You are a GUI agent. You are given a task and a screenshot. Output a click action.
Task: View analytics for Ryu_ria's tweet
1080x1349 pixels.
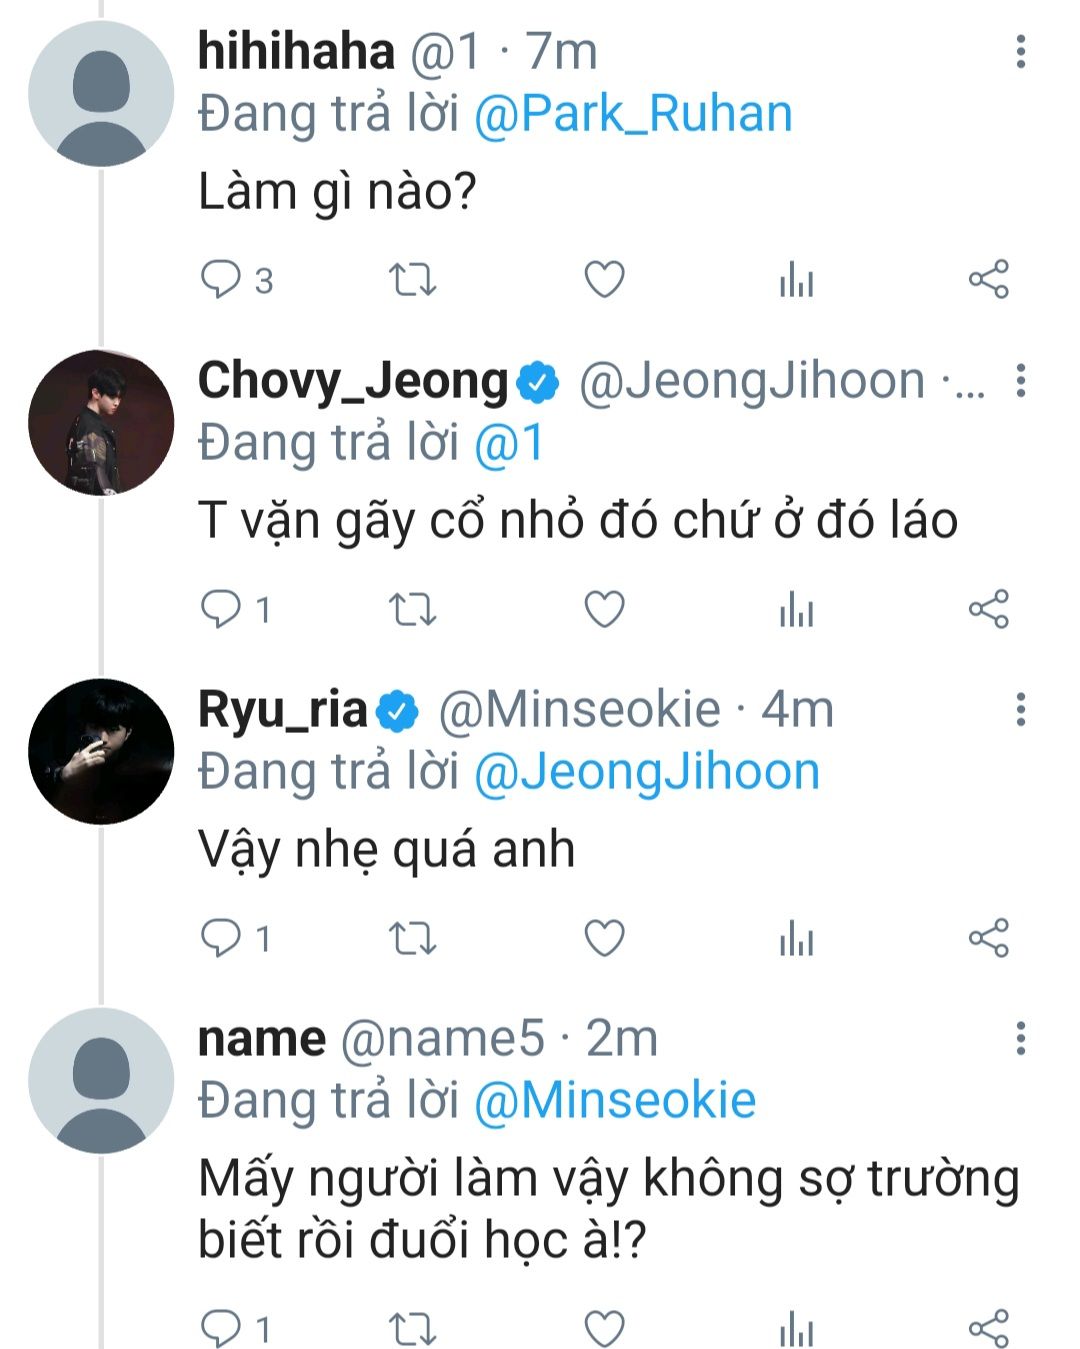click(796, 939)
